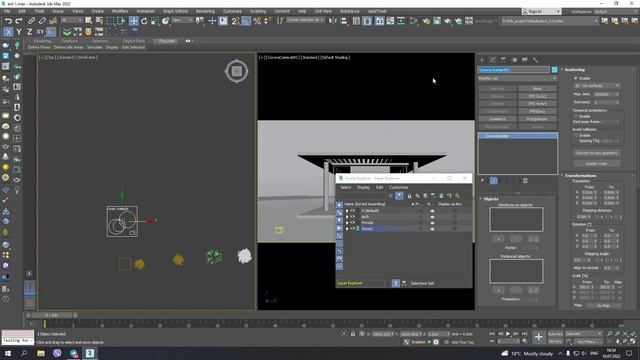The width and height of the screenshot is (640, 360).
Task: Click the Scatter Lister button
Action: tap(597, 164)
